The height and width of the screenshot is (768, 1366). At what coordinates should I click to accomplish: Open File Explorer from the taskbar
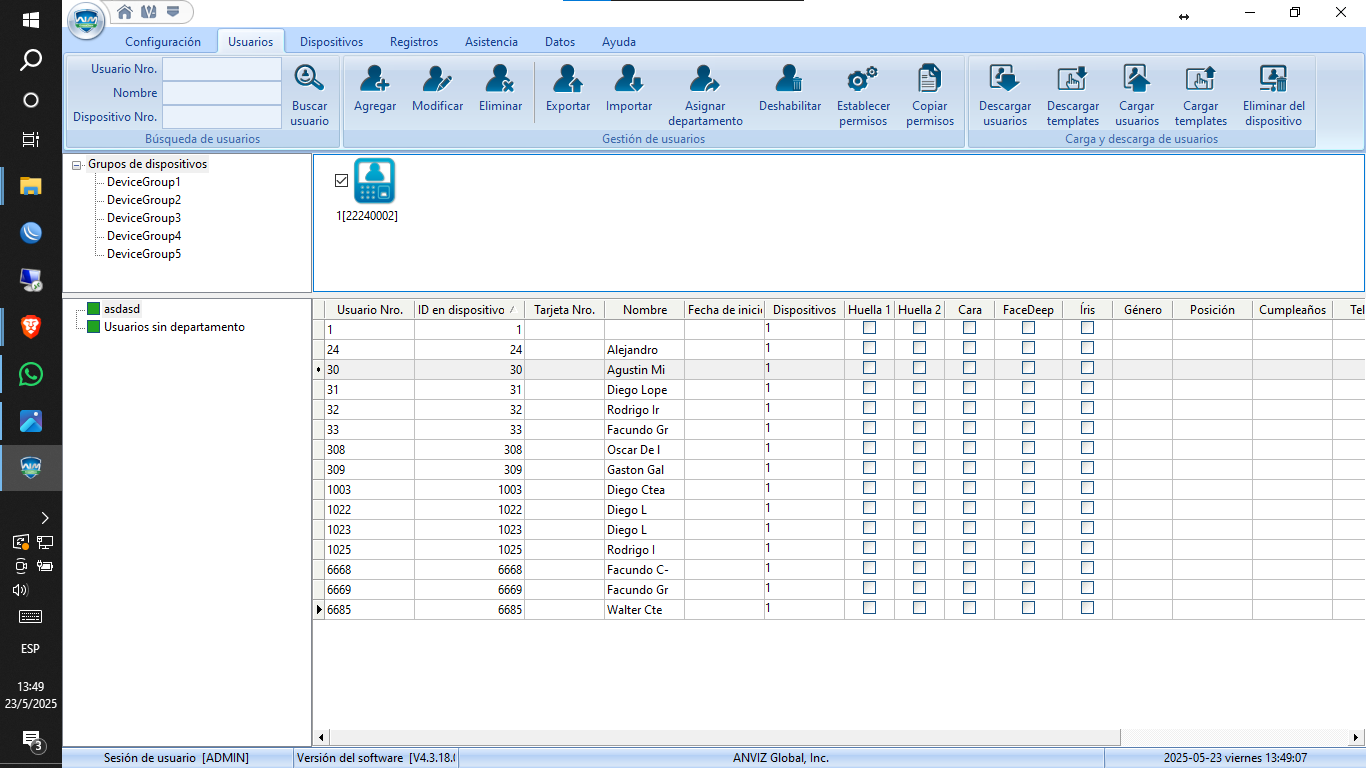[x=31, y=186]
